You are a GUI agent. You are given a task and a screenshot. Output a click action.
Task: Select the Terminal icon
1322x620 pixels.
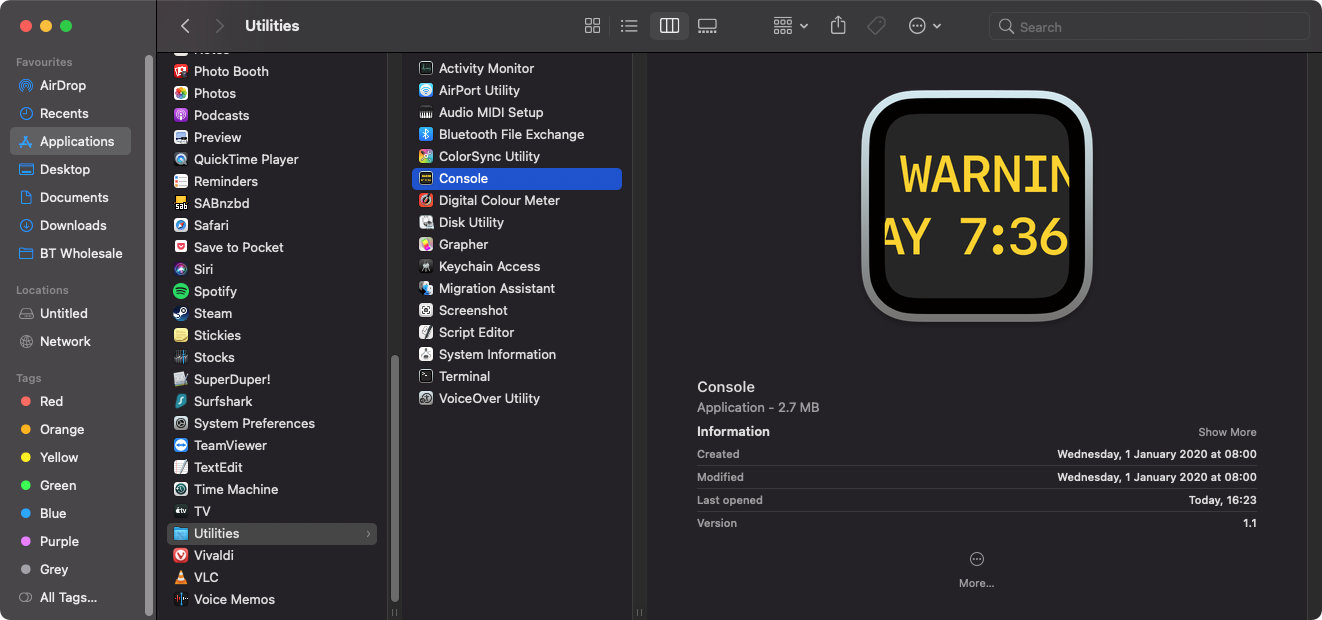pyautogui.click(x=426, y=376)
